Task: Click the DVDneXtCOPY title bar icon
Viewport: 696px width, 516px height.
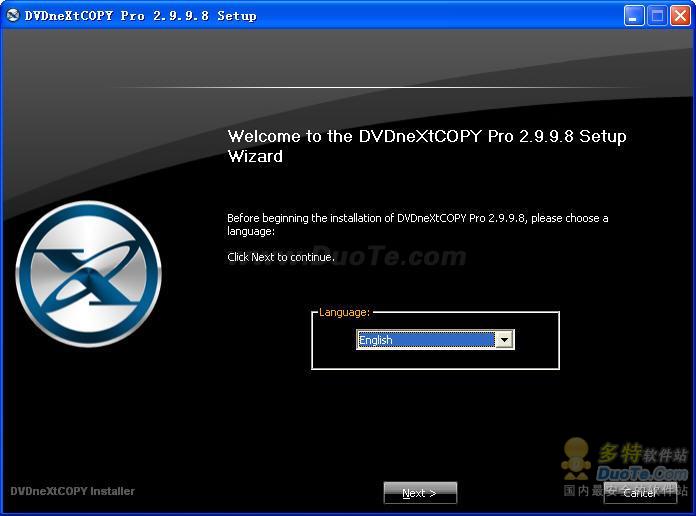Action: click(13, 16)
